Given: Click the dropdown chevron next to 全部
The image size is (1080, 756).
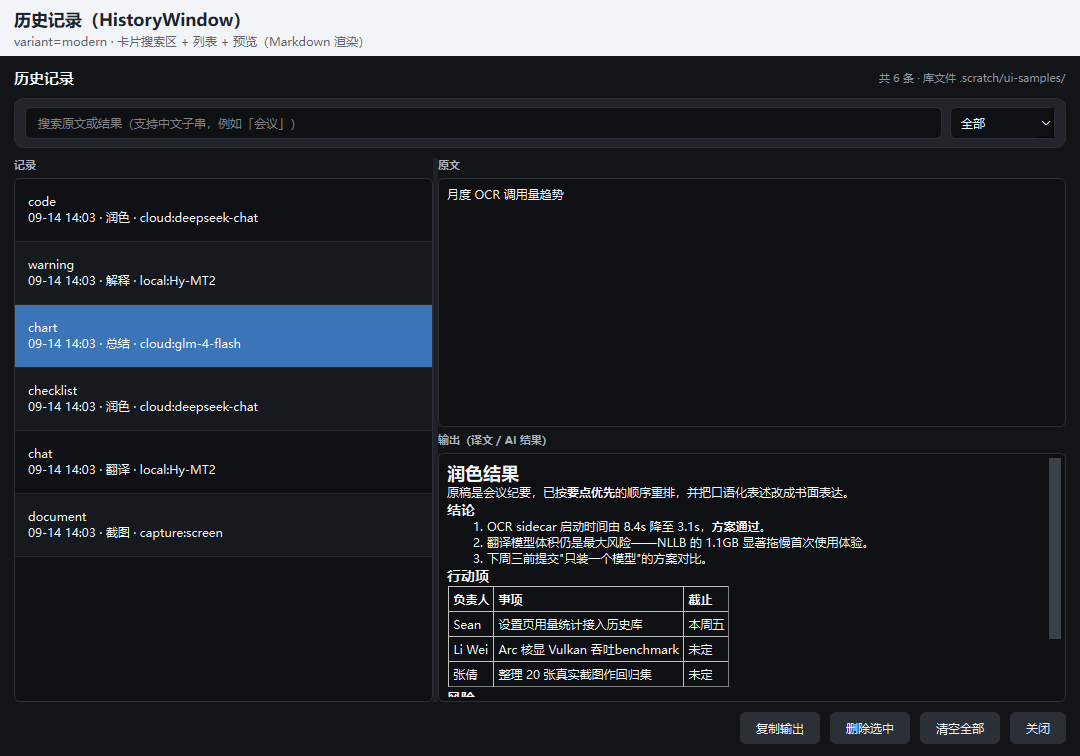Looking at the screenshot, I should (x=1045, y=123).
